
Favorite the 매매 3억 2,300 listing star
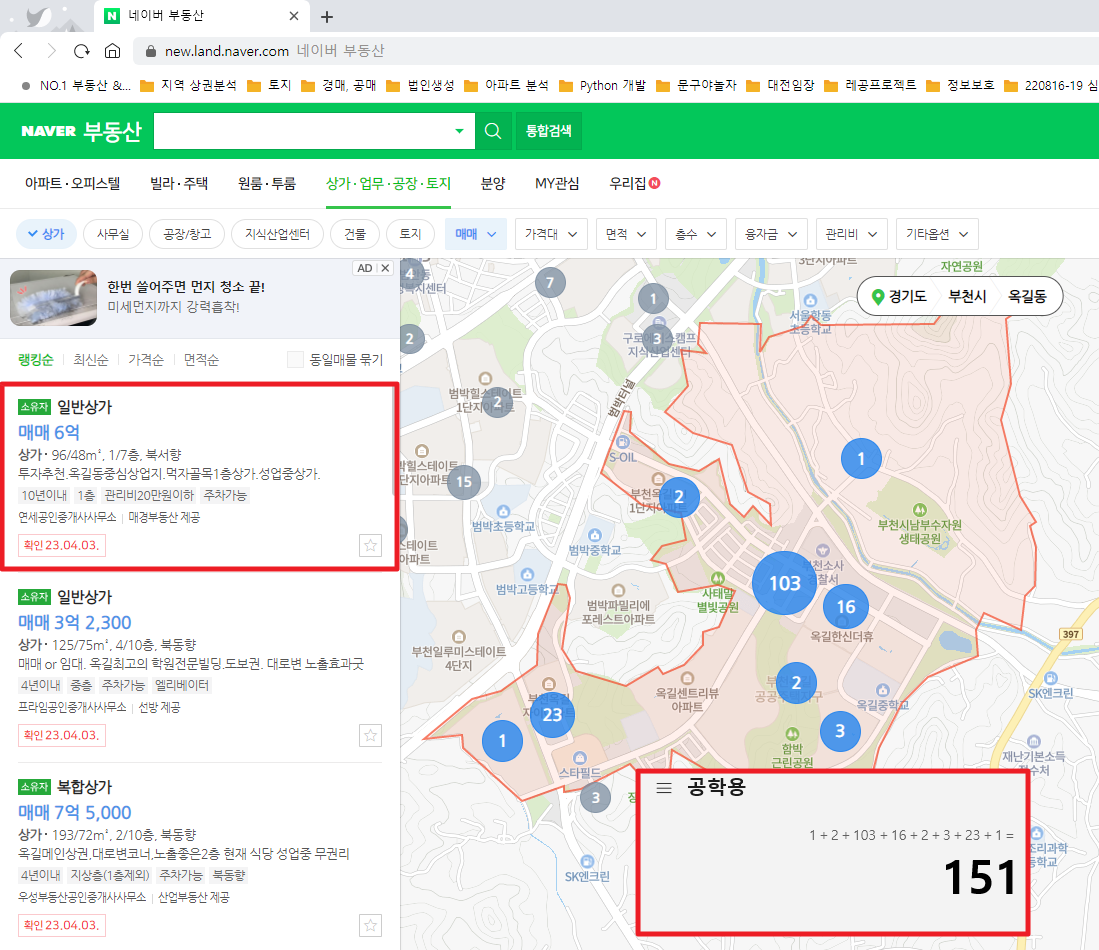(x=370, y=735)
